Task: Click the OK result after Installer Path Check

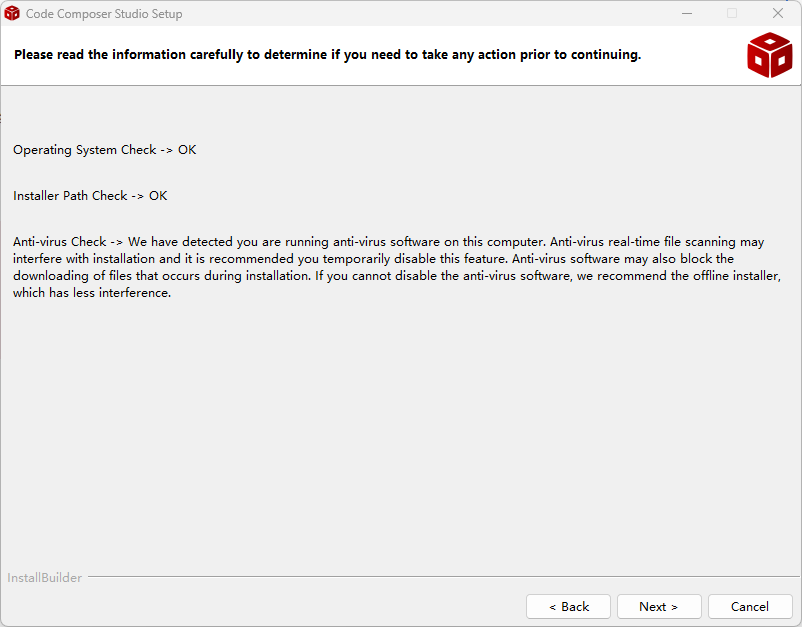Action: [x=158, y=196]
